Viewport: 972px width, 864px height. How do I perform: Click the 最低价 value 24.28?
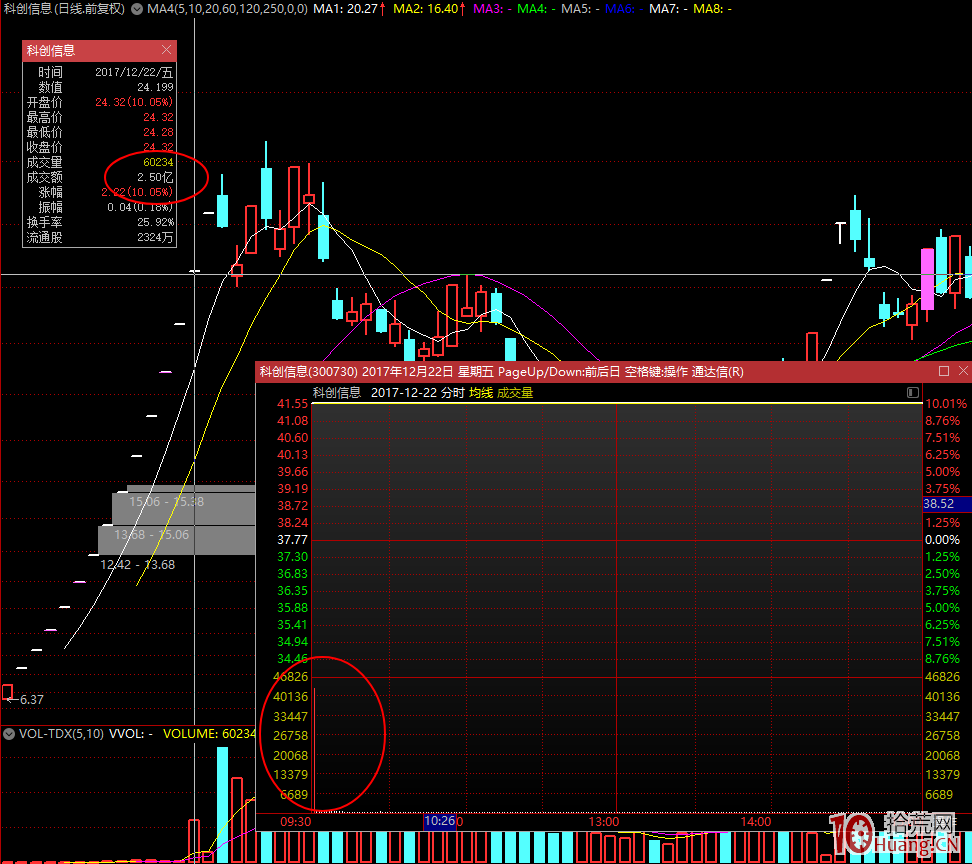tap(158, 132)
